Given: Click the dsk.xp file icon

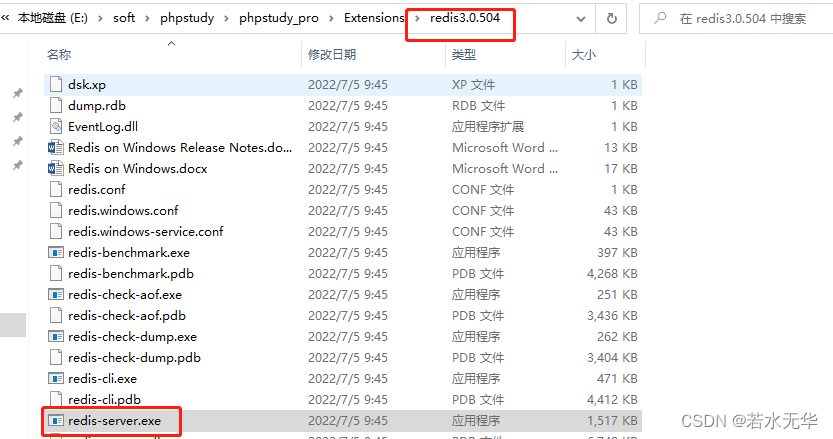Looking at the screenshot, I should click(56, 85).
